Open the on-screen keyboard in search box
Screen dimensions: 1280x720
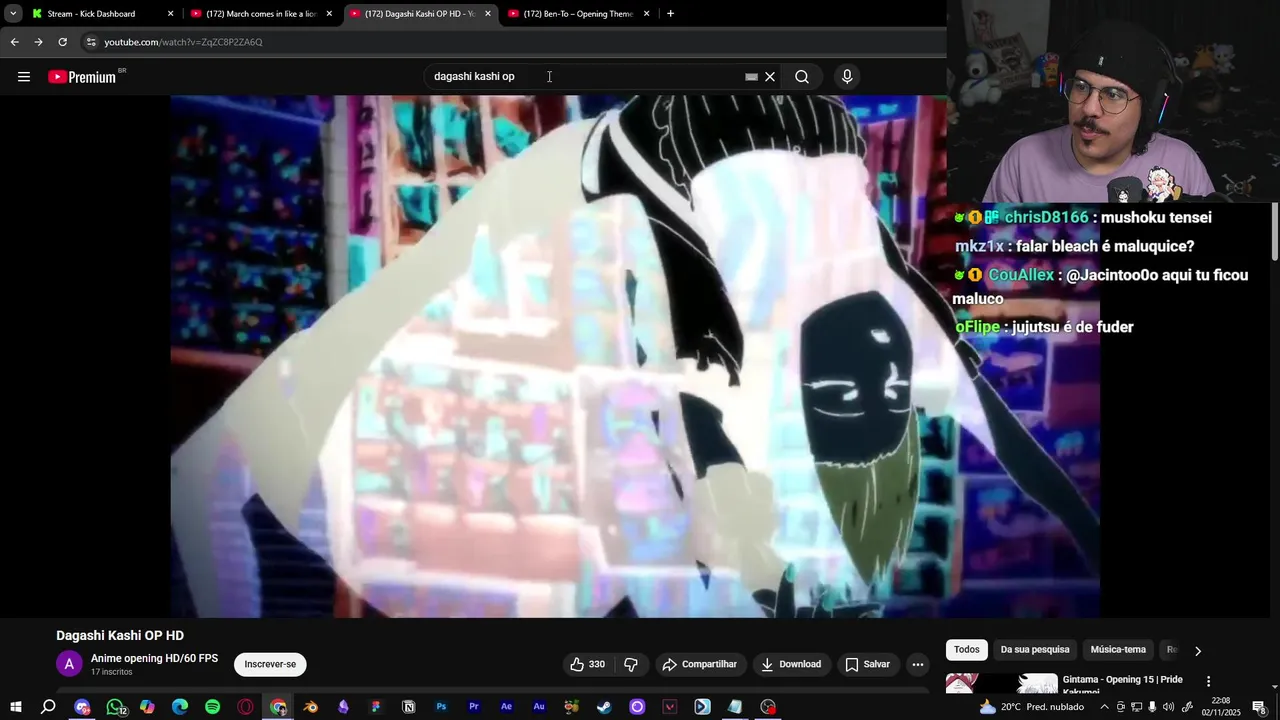tap(751, 77)
